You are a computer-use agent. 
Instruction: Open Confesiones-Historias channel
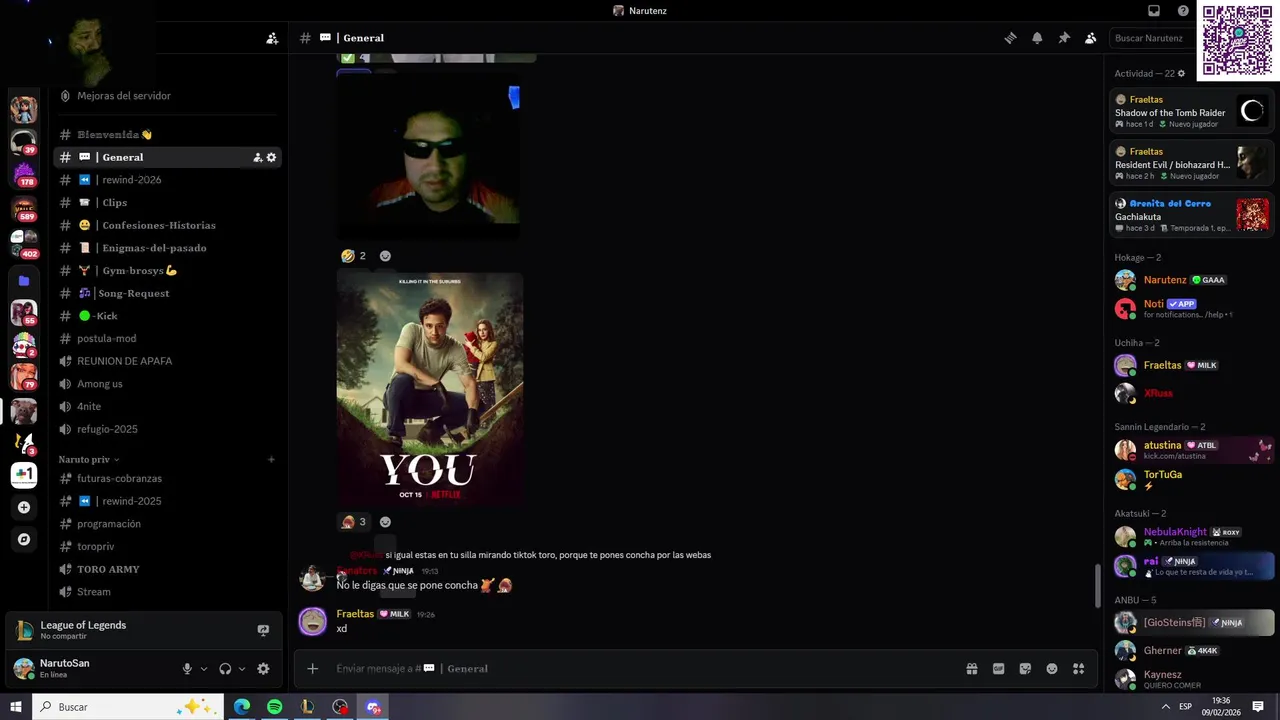(x=168, y=225)
